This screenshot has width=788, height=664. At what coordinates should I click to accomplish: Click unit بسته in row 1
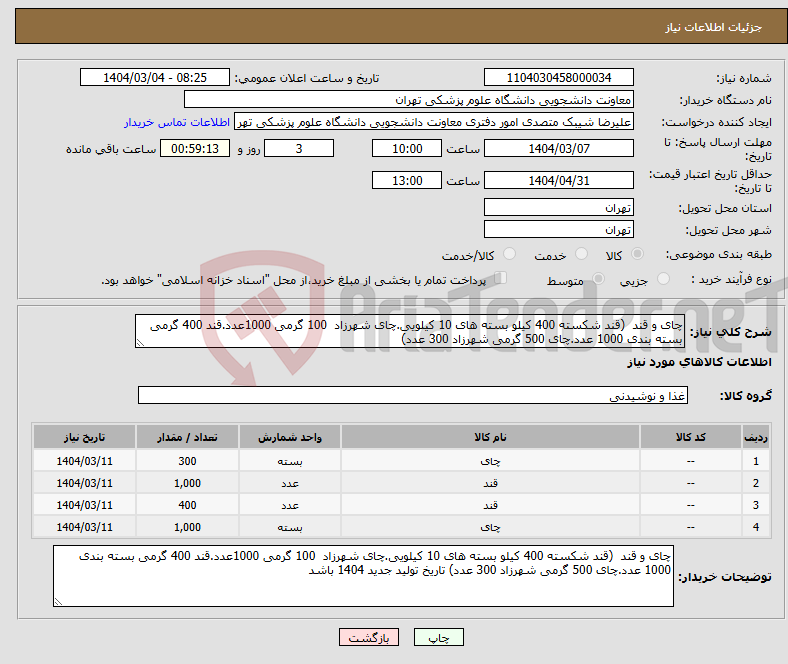[289, 461]
